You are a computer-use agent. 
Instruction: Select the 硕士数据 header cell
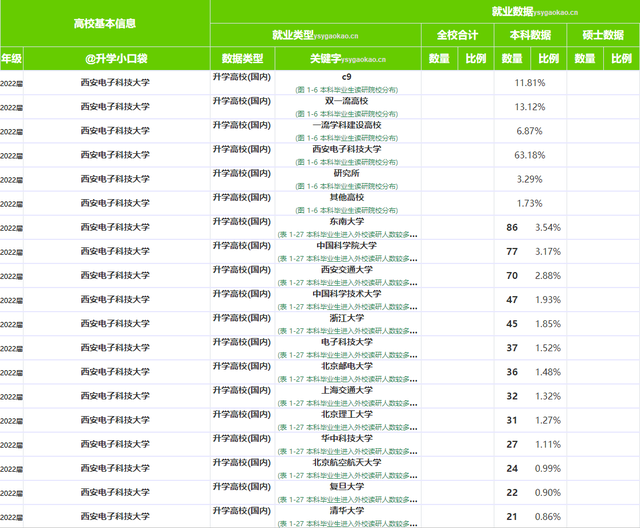pos(603,34)
